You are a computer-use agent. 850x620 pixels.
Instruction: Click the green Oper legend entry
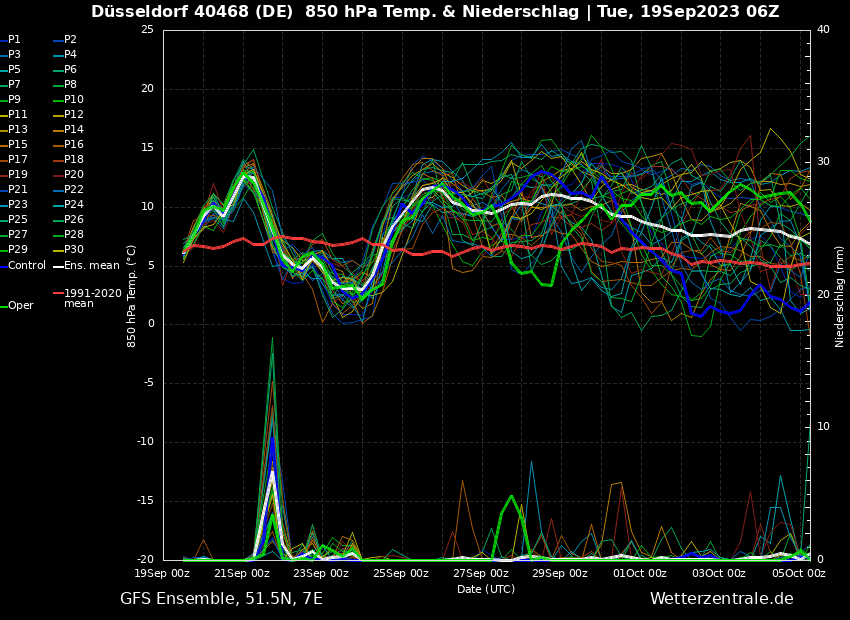tap(20, 306)
